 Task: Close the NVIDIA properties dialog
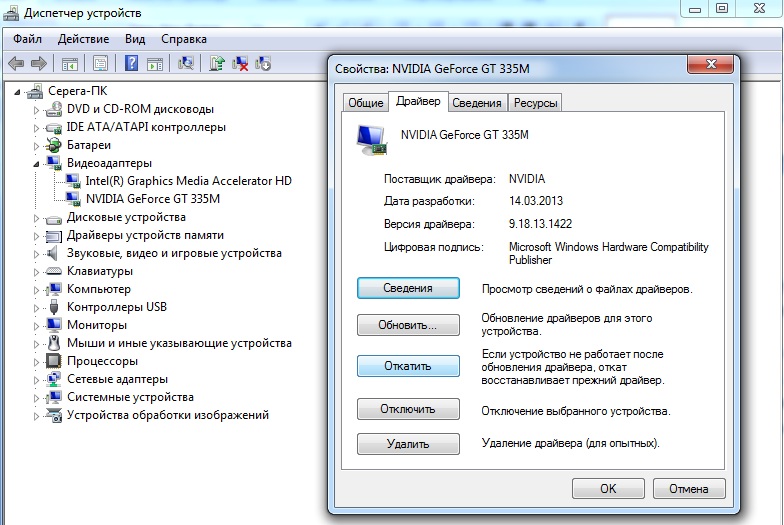point(711,64)
